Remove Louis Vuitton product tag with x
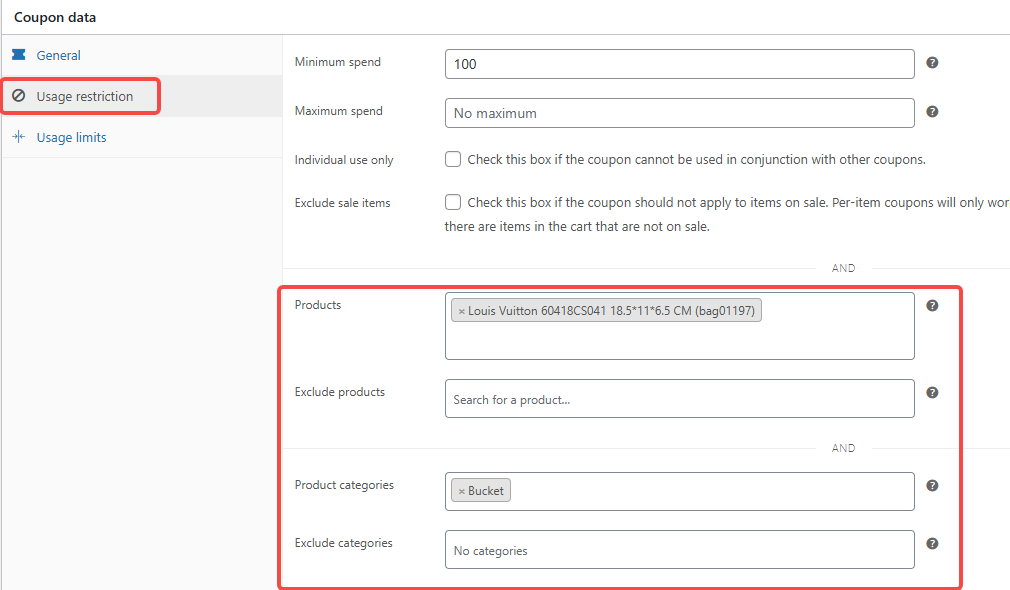Viewport: 1010px width, 590px height. [461, 312]
